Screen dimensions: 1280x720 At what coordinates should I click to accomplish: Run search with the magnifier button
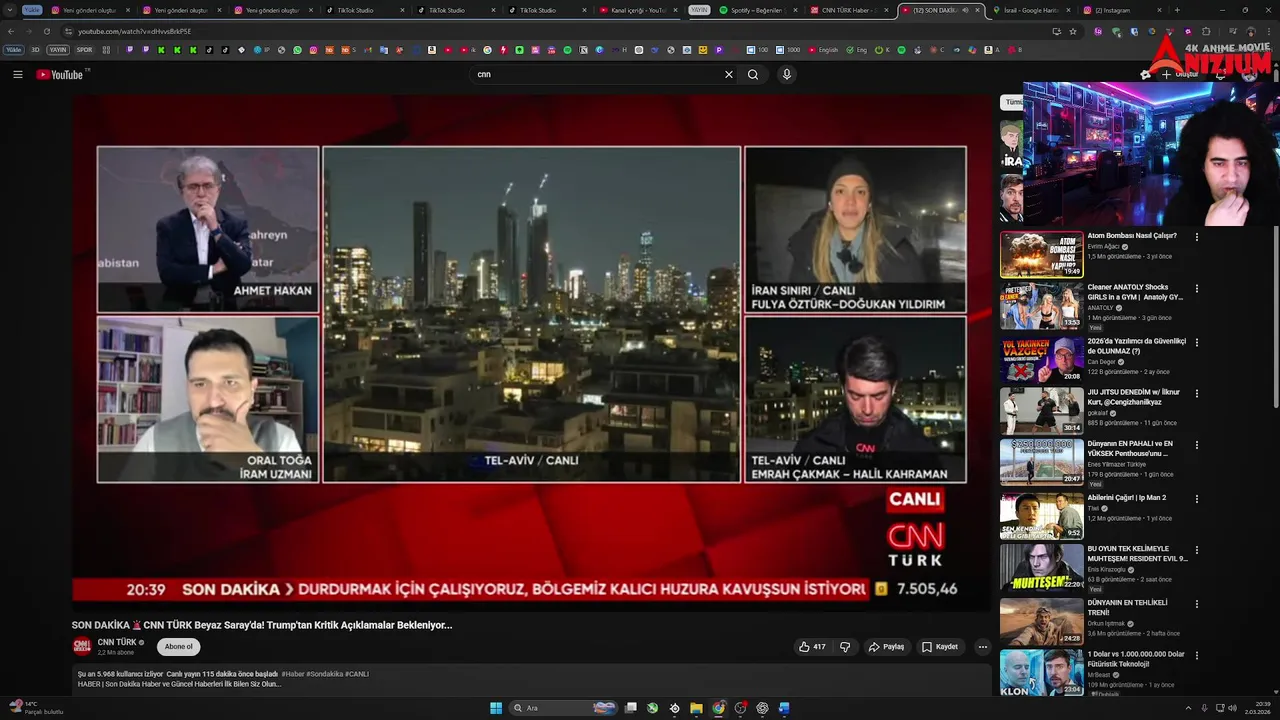753,74
